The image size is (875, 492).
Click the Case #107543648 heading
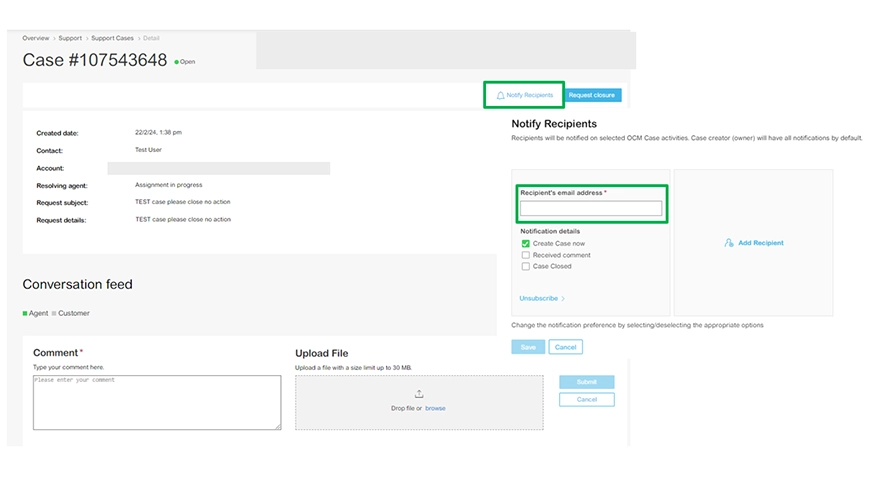[95, 60]
